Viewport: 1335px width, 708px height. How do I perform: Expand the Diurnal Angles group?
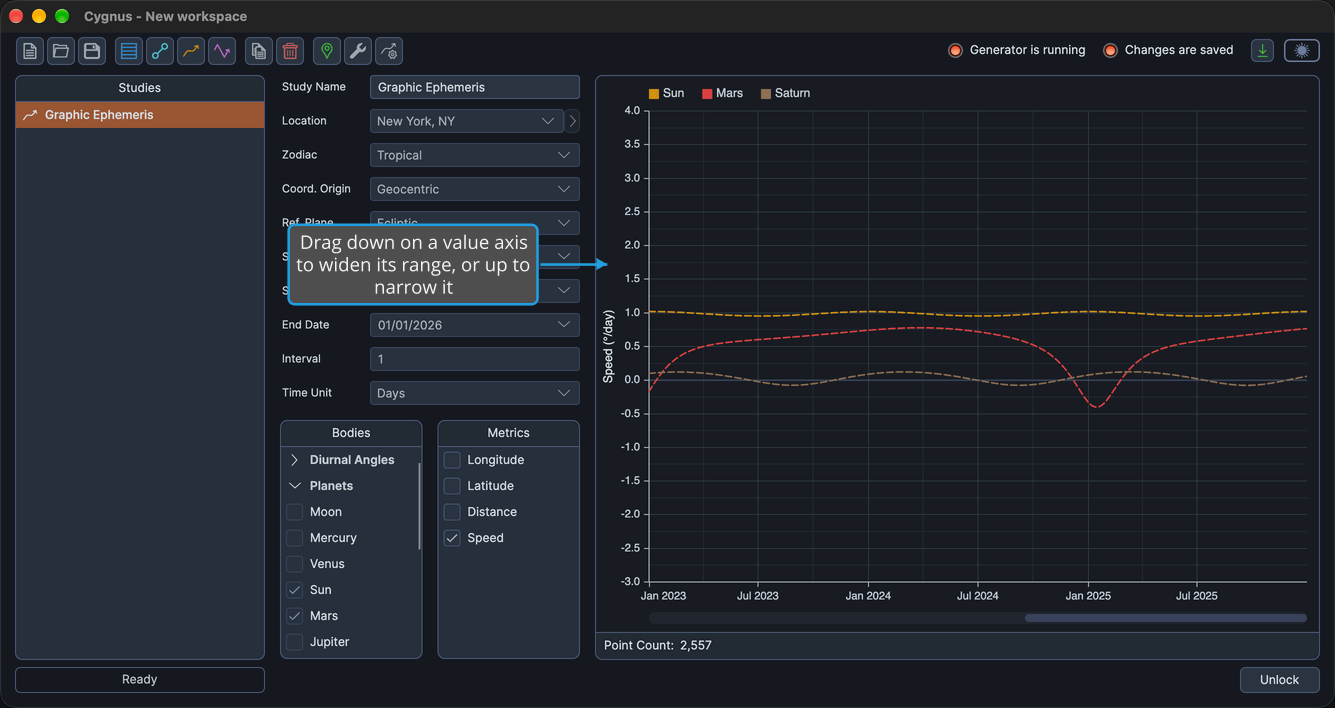[295, 460]
